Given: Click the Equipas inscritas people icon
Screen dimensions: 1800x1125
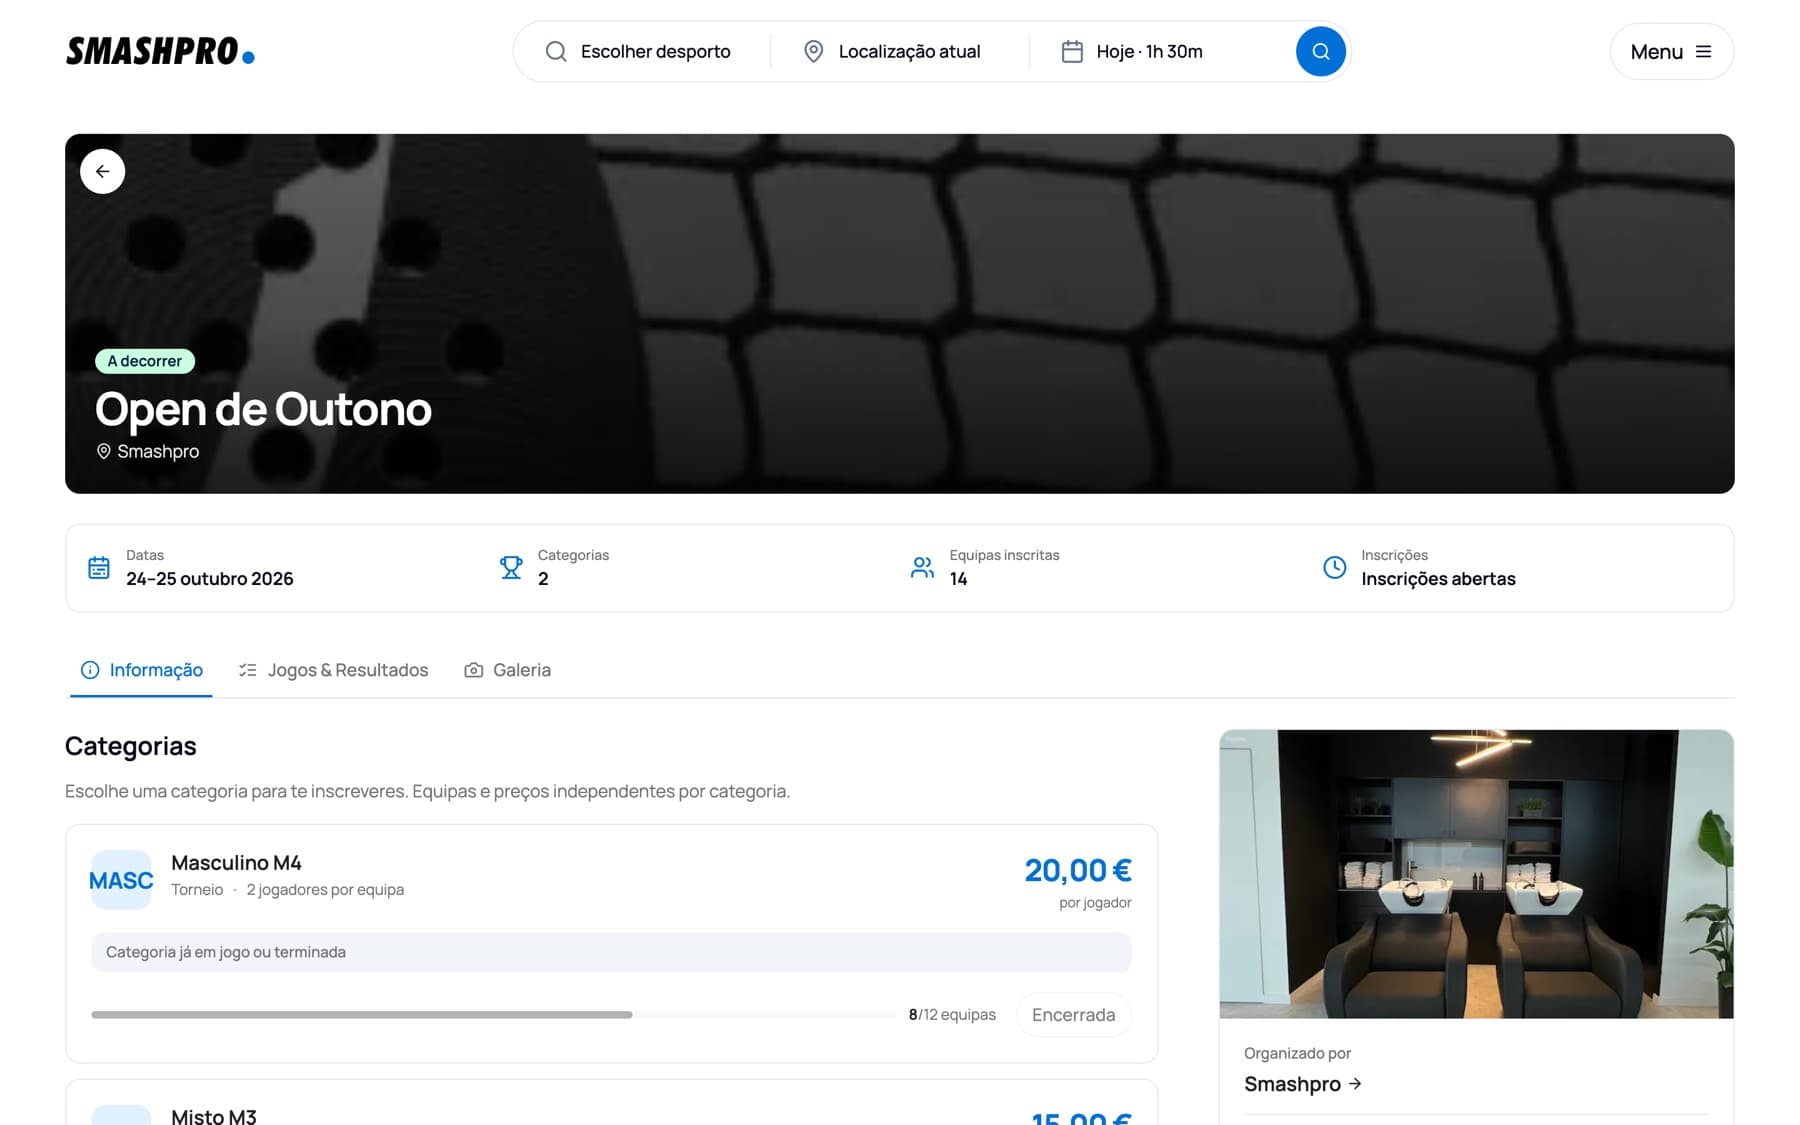Looking at the screenshot, I should click(x=922, y=568).
